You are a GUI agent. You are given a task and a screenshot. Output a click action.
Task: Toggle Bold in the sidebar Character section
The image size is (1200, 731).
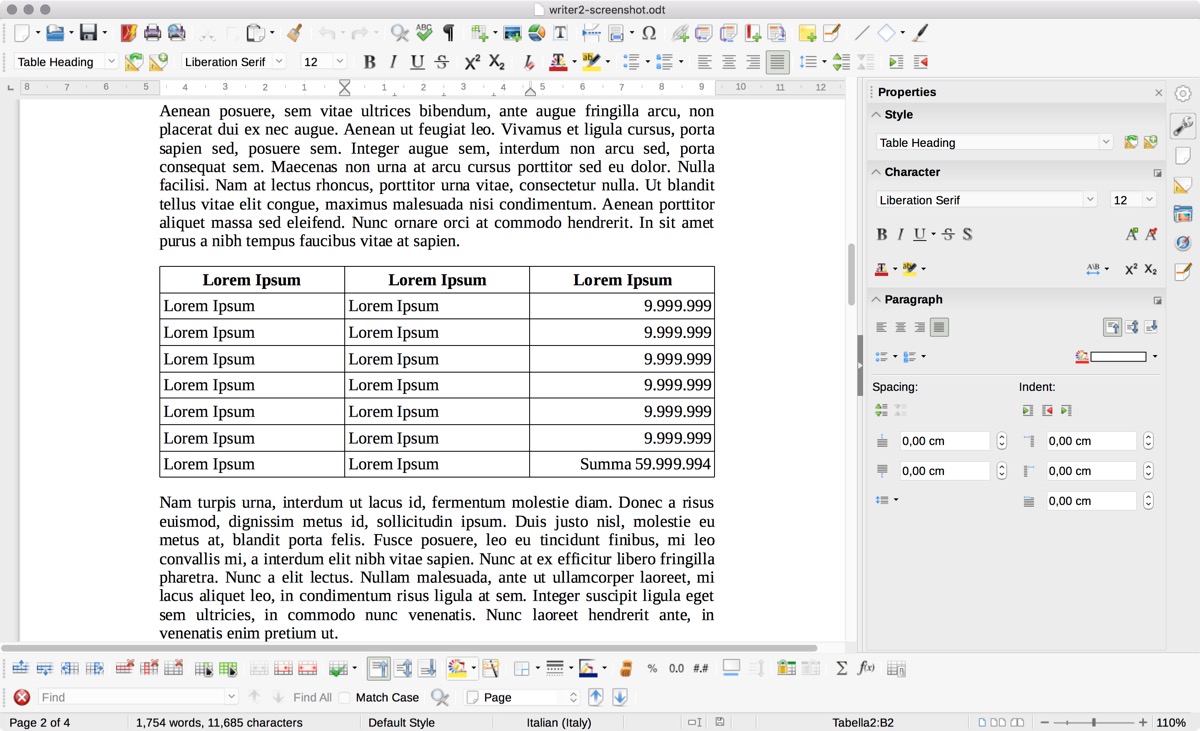tap(881, 235)
